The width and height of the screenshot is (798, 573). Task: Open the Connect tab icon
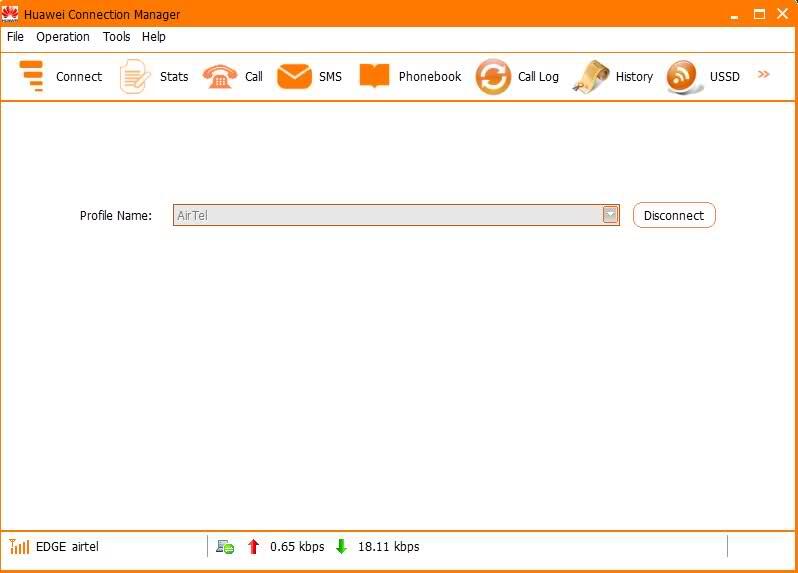click(x=32, y=76)
